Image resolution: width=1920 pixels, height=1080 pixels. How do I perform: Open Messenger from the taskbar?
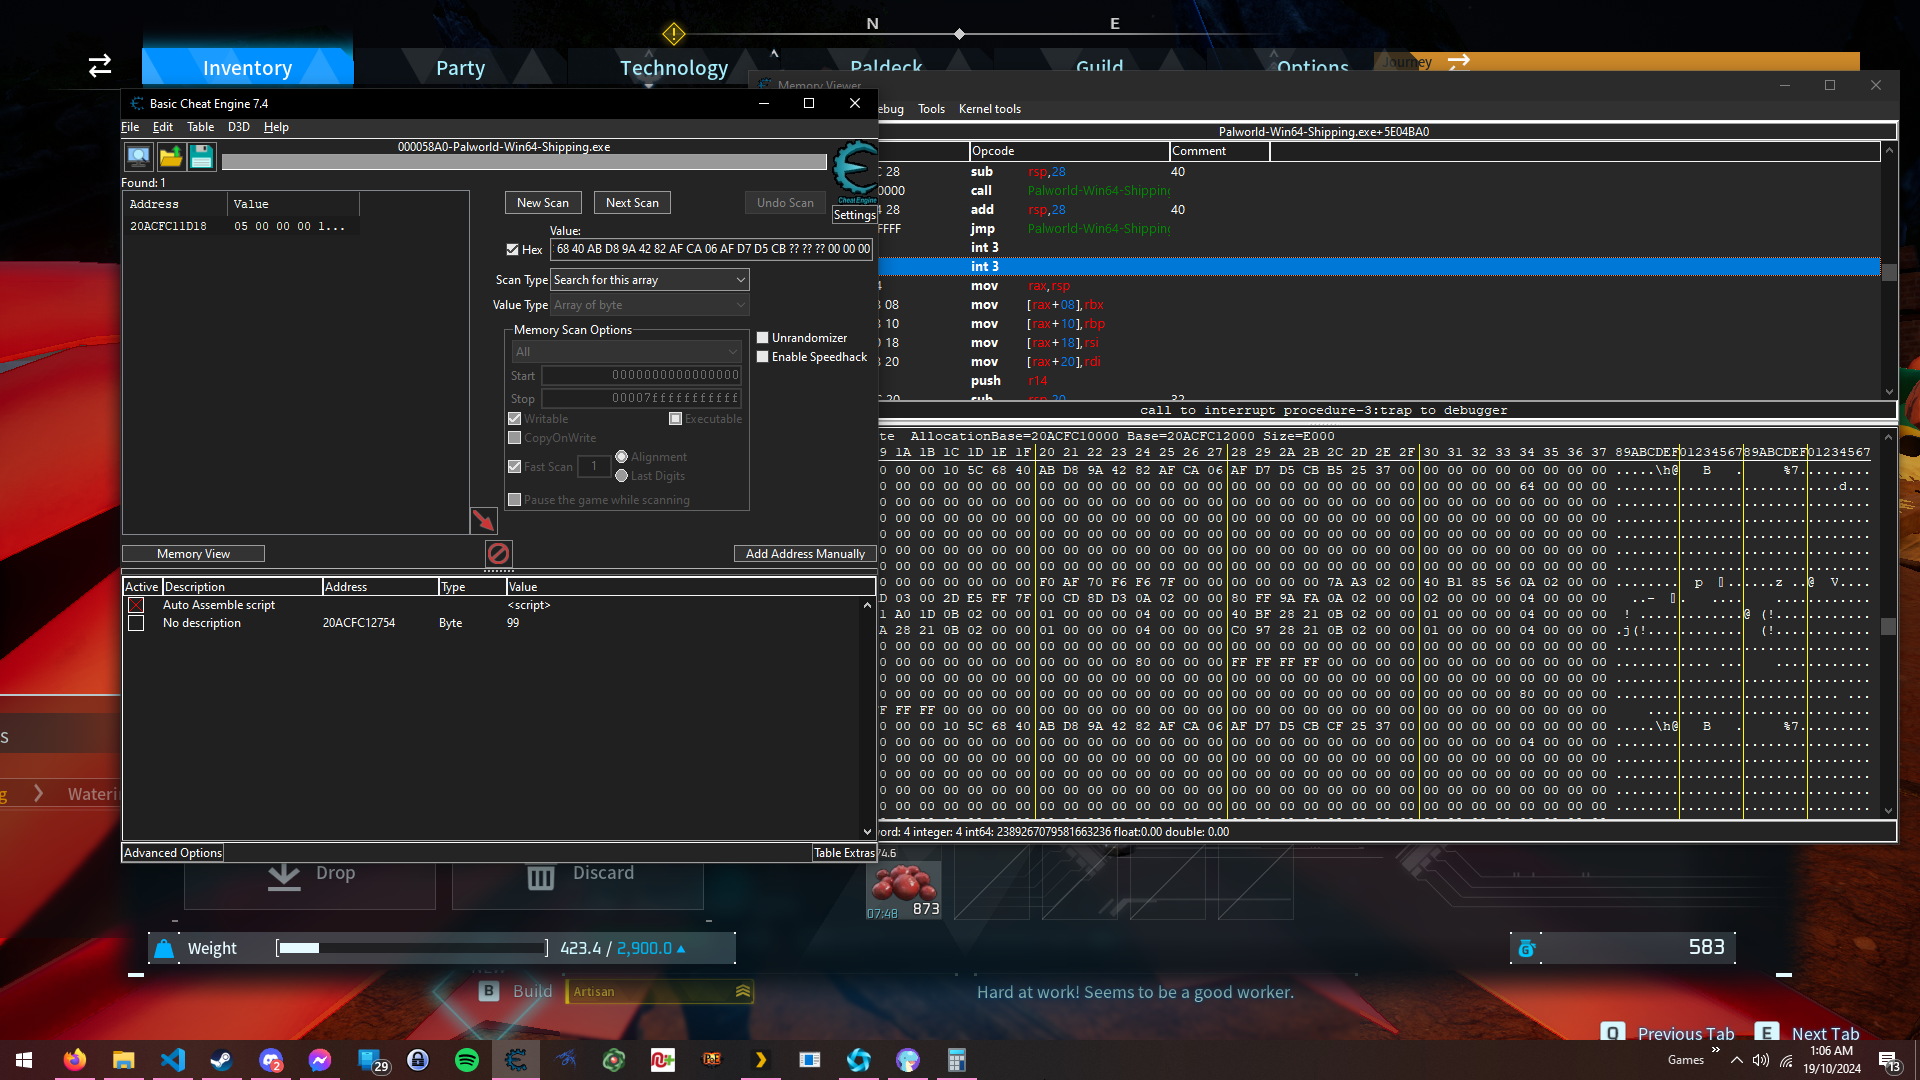click(x=320, y=1060)
